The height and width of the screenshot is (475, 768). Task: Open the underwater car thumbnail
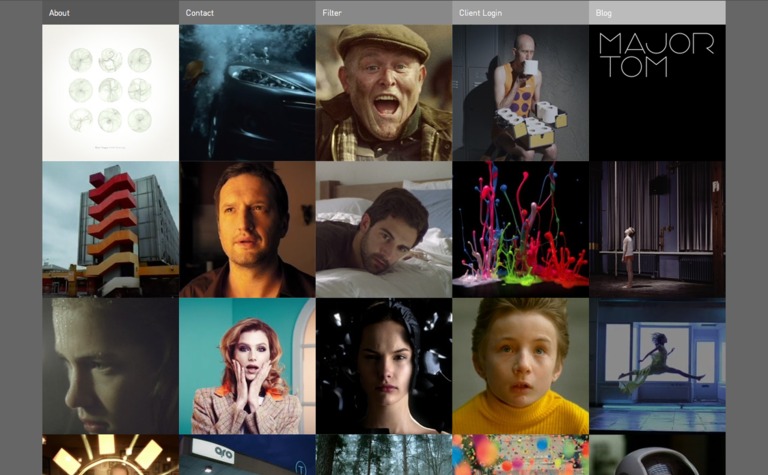pos(247,93)
